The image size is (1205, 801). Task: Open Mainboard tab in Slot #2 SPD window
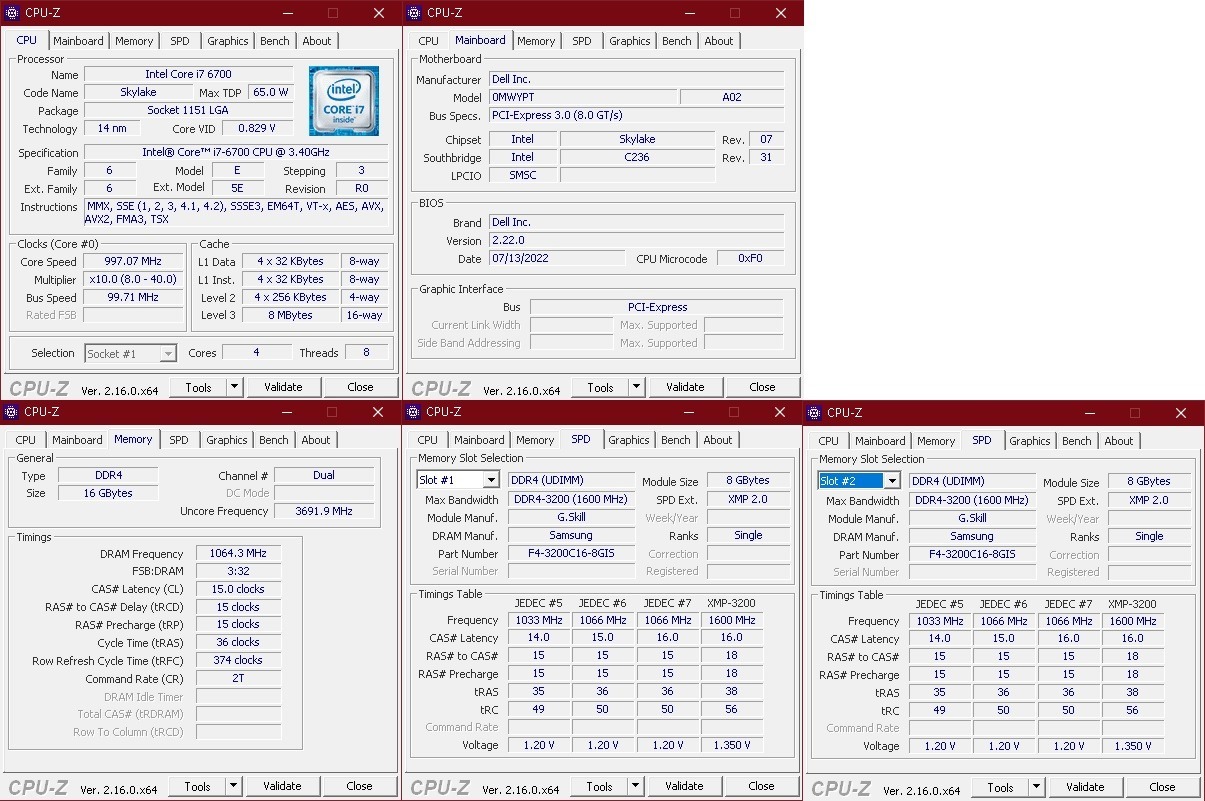click(880, 441)
